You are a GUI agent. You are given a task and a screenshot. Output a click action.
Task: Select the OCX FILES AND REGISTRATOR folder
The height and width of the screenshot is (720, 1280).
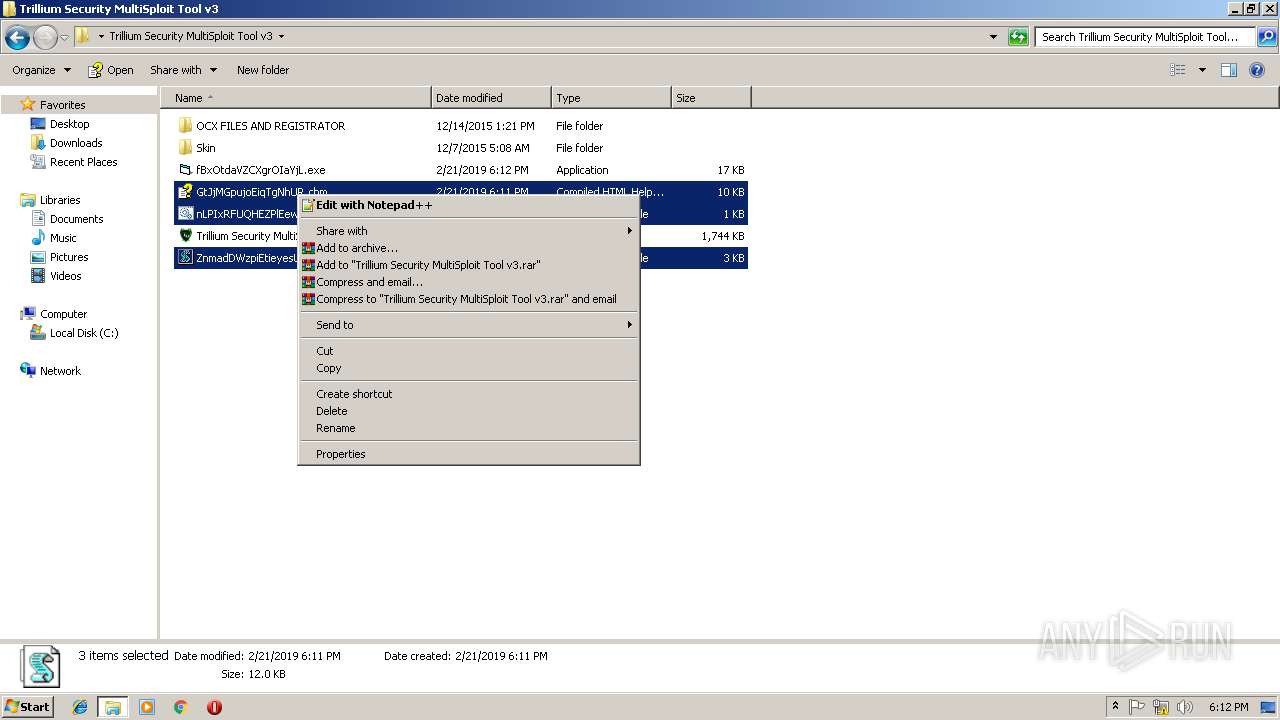[270, 126]
